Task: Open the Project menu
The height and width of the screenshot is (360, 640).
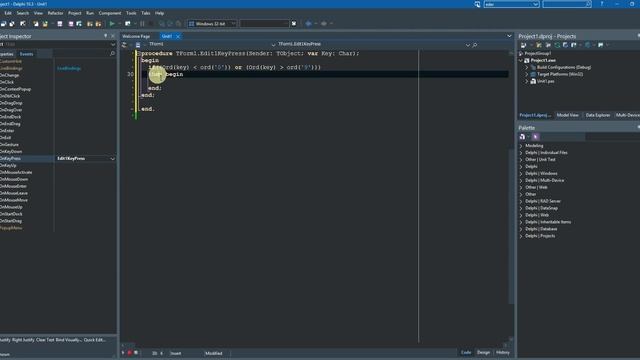Action: coord(74,13)
